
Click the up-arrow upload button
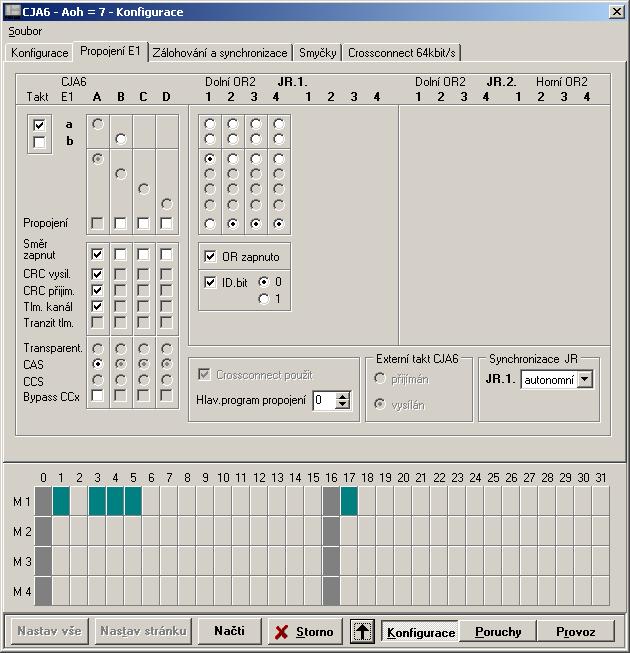pos(362,631)
